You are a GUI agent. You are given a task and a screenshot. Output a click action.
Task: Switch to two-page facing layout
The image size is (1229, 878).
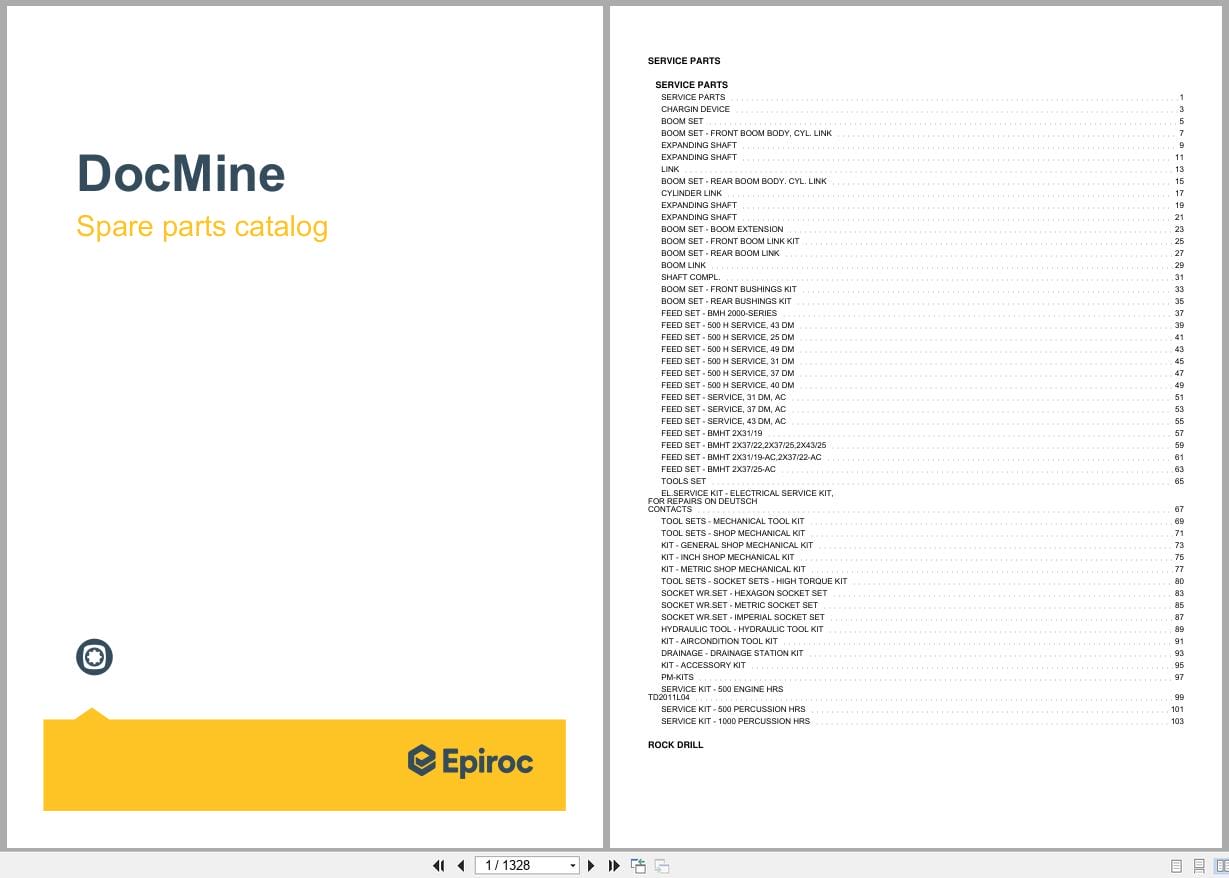[1220, 866]
